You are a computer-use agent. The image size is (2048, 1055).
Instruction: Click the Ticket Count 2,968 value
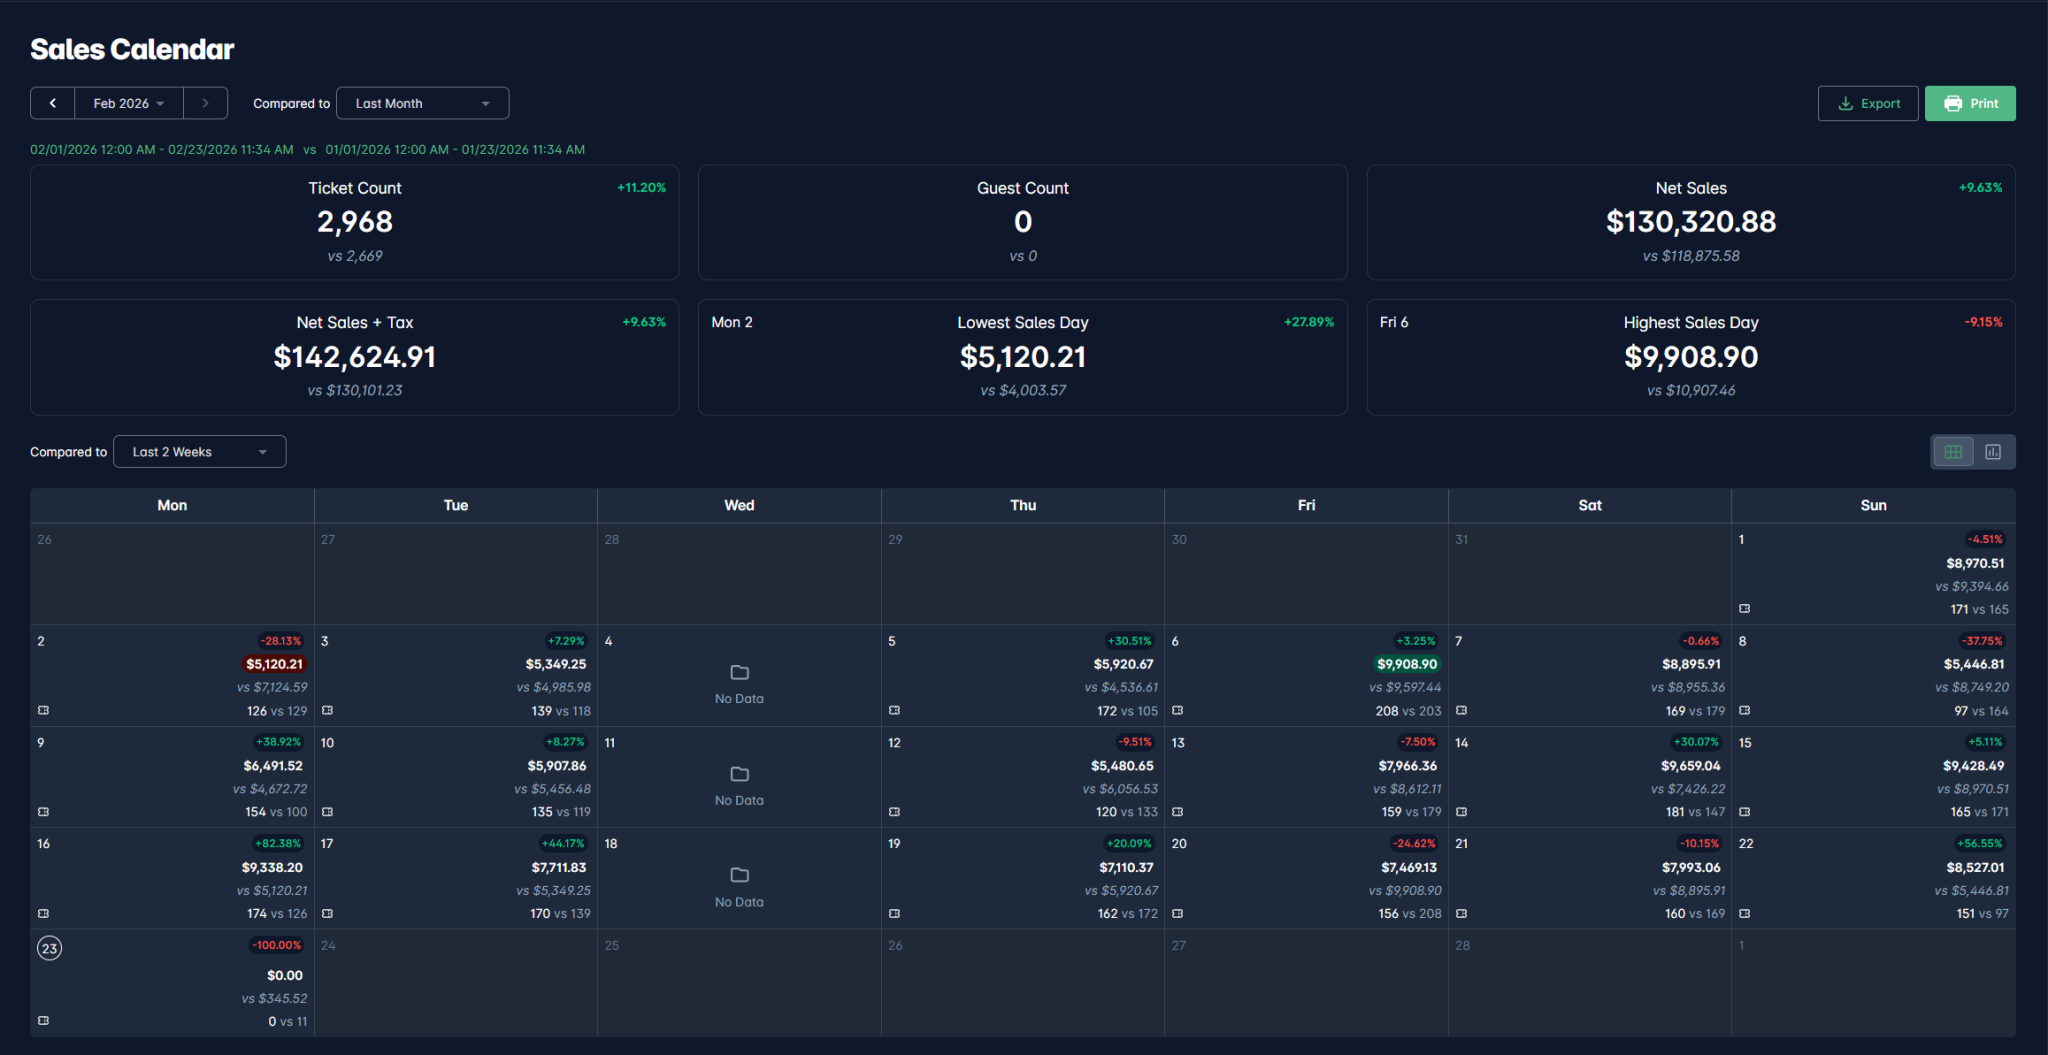(355, 222)
